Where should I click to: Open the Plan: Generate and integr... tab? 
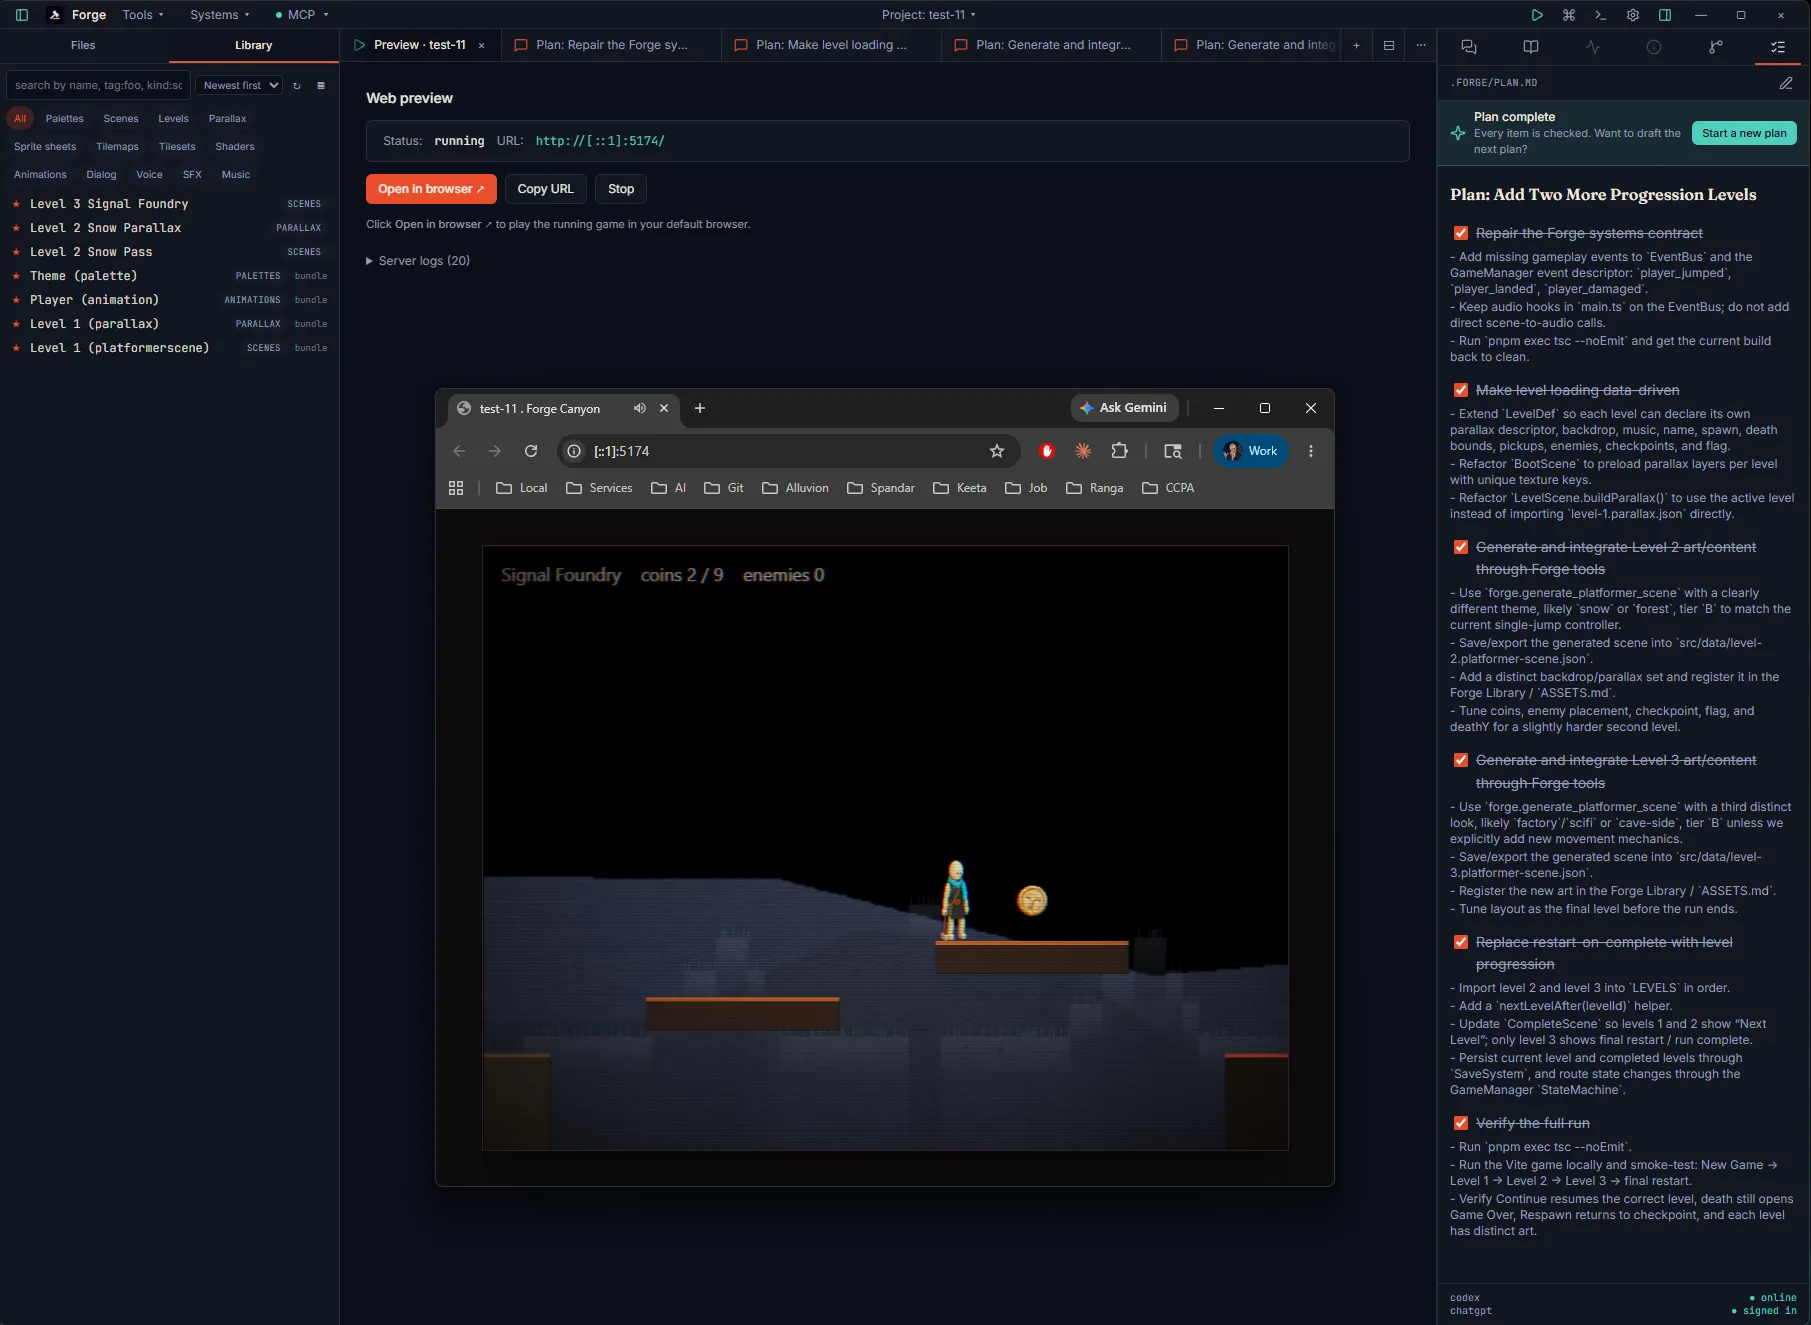pyautogui.click(x=1051, y=45)
